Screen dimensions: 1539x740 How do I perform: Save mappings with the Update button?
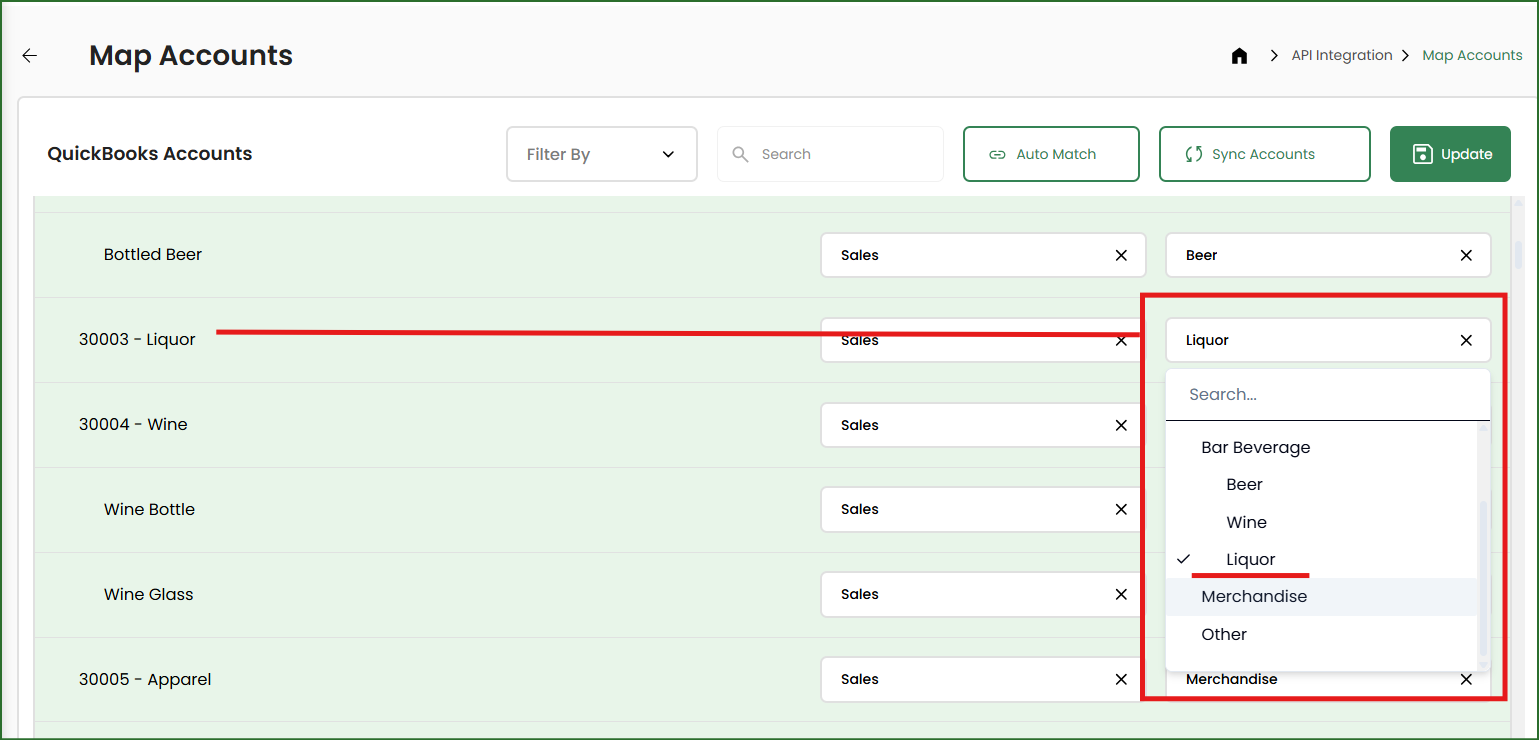pyautogui.click(x=1450, y=154)
